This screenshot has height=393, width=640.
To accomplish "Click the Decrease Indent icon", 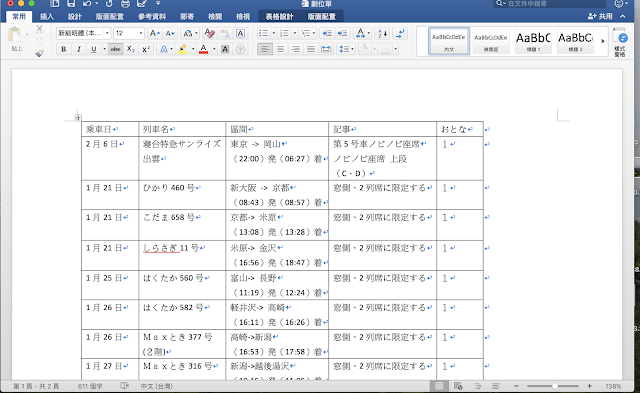I will click(x=327, y=33).
